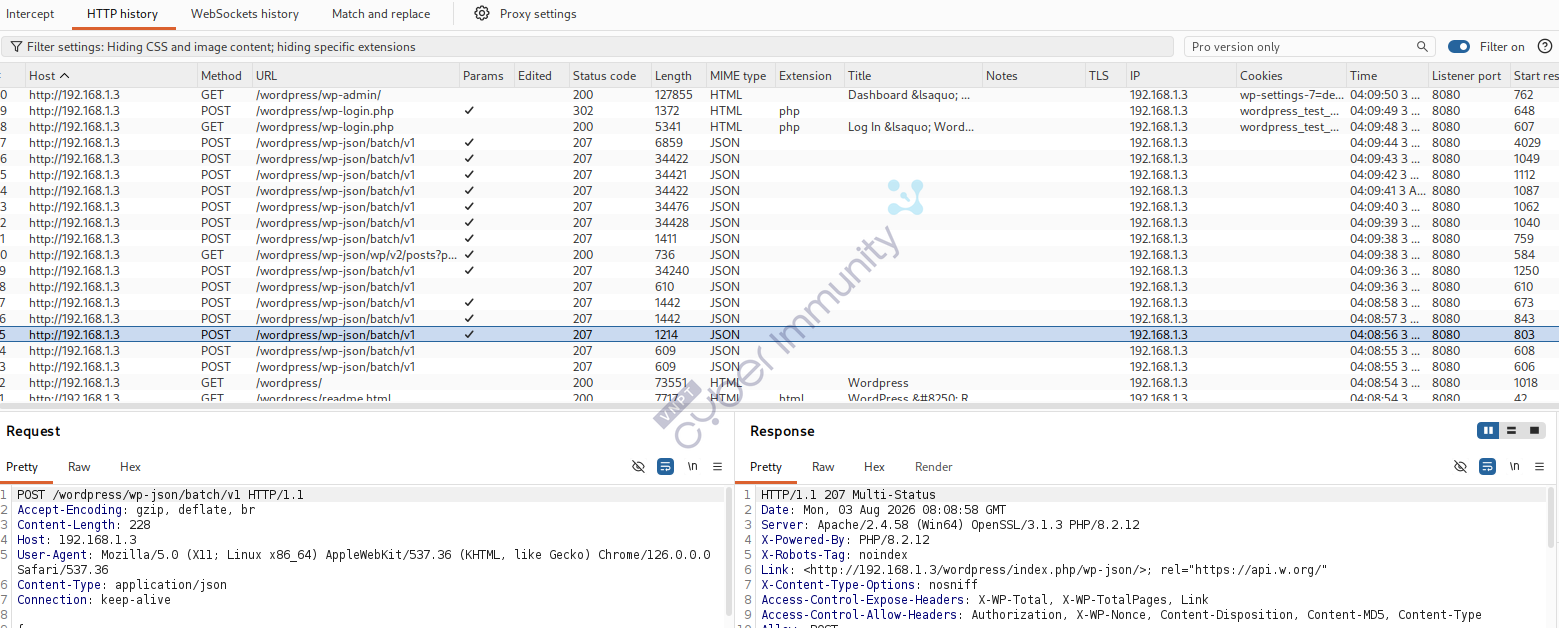Open Response pane hamburger options menu
Viewport: 1559px width, 628px height.
(x=1539, y=467)
